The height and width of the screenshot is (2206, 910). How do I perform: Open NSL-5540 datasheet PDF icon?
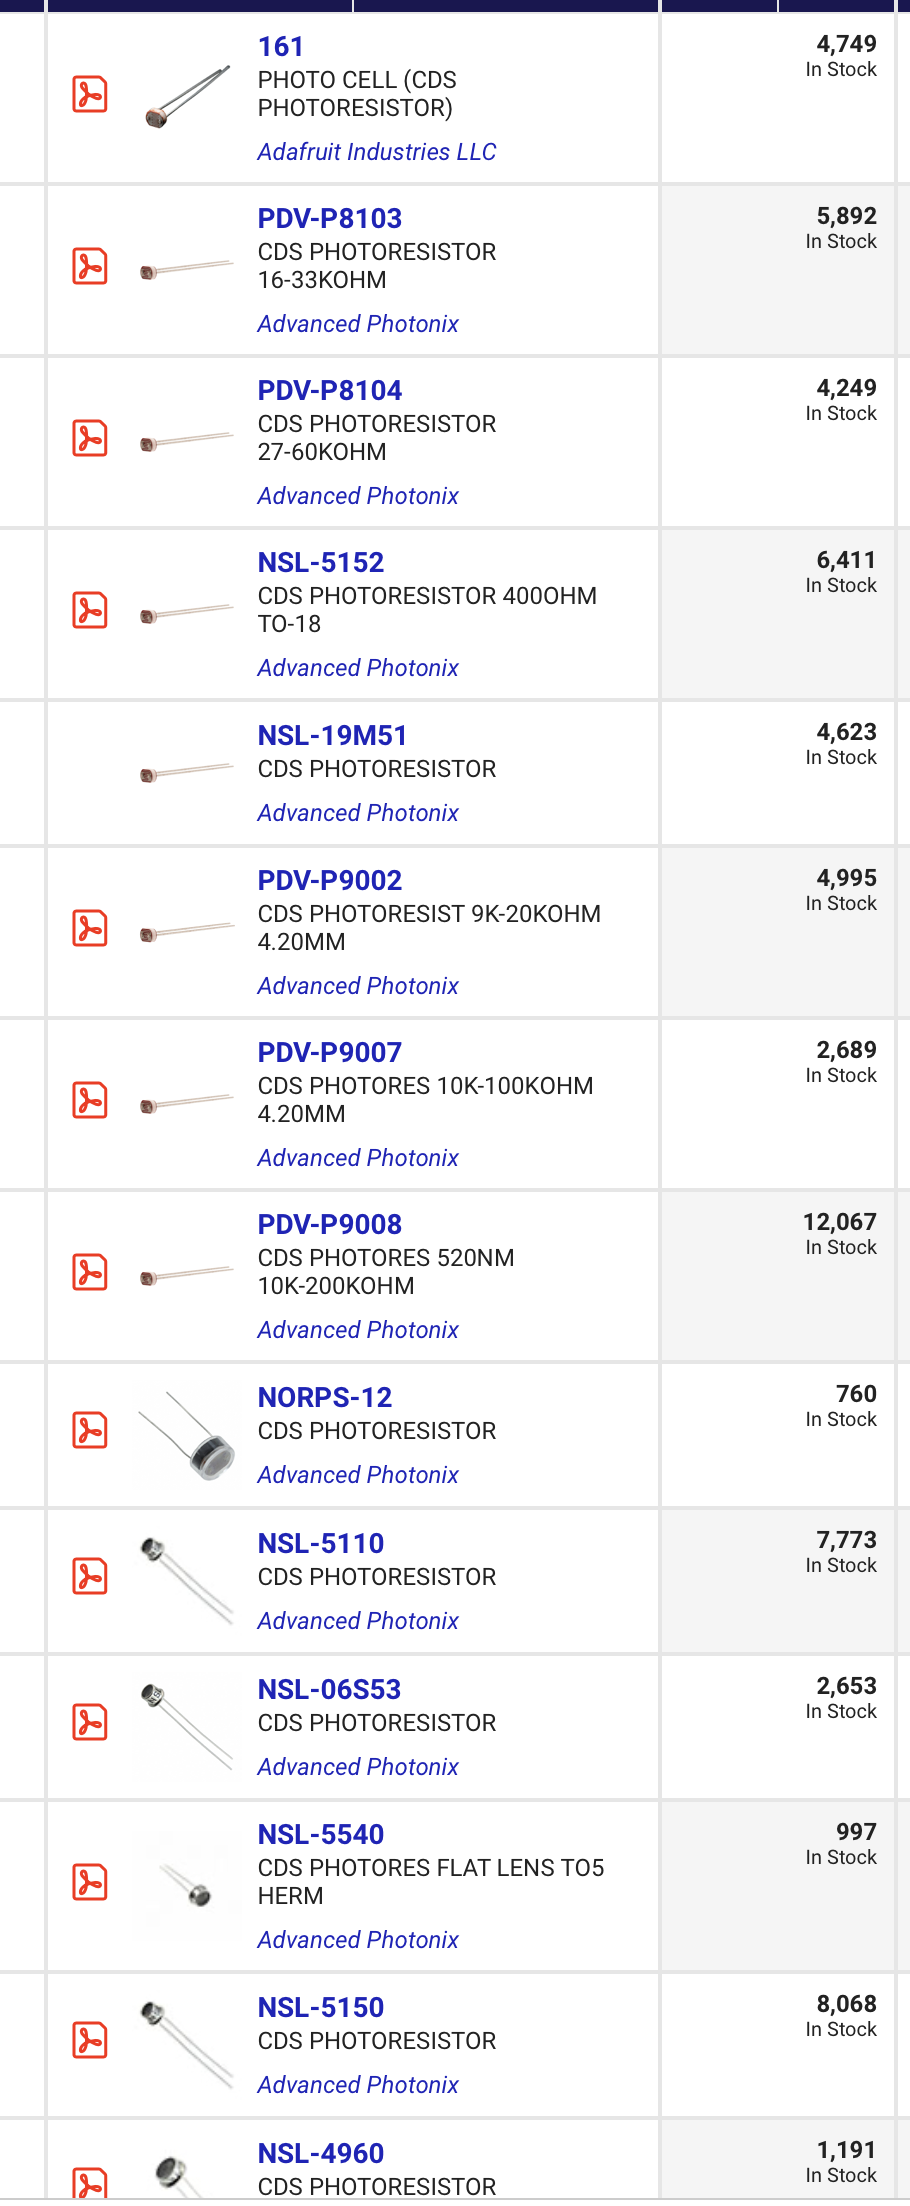[90, 1883]
